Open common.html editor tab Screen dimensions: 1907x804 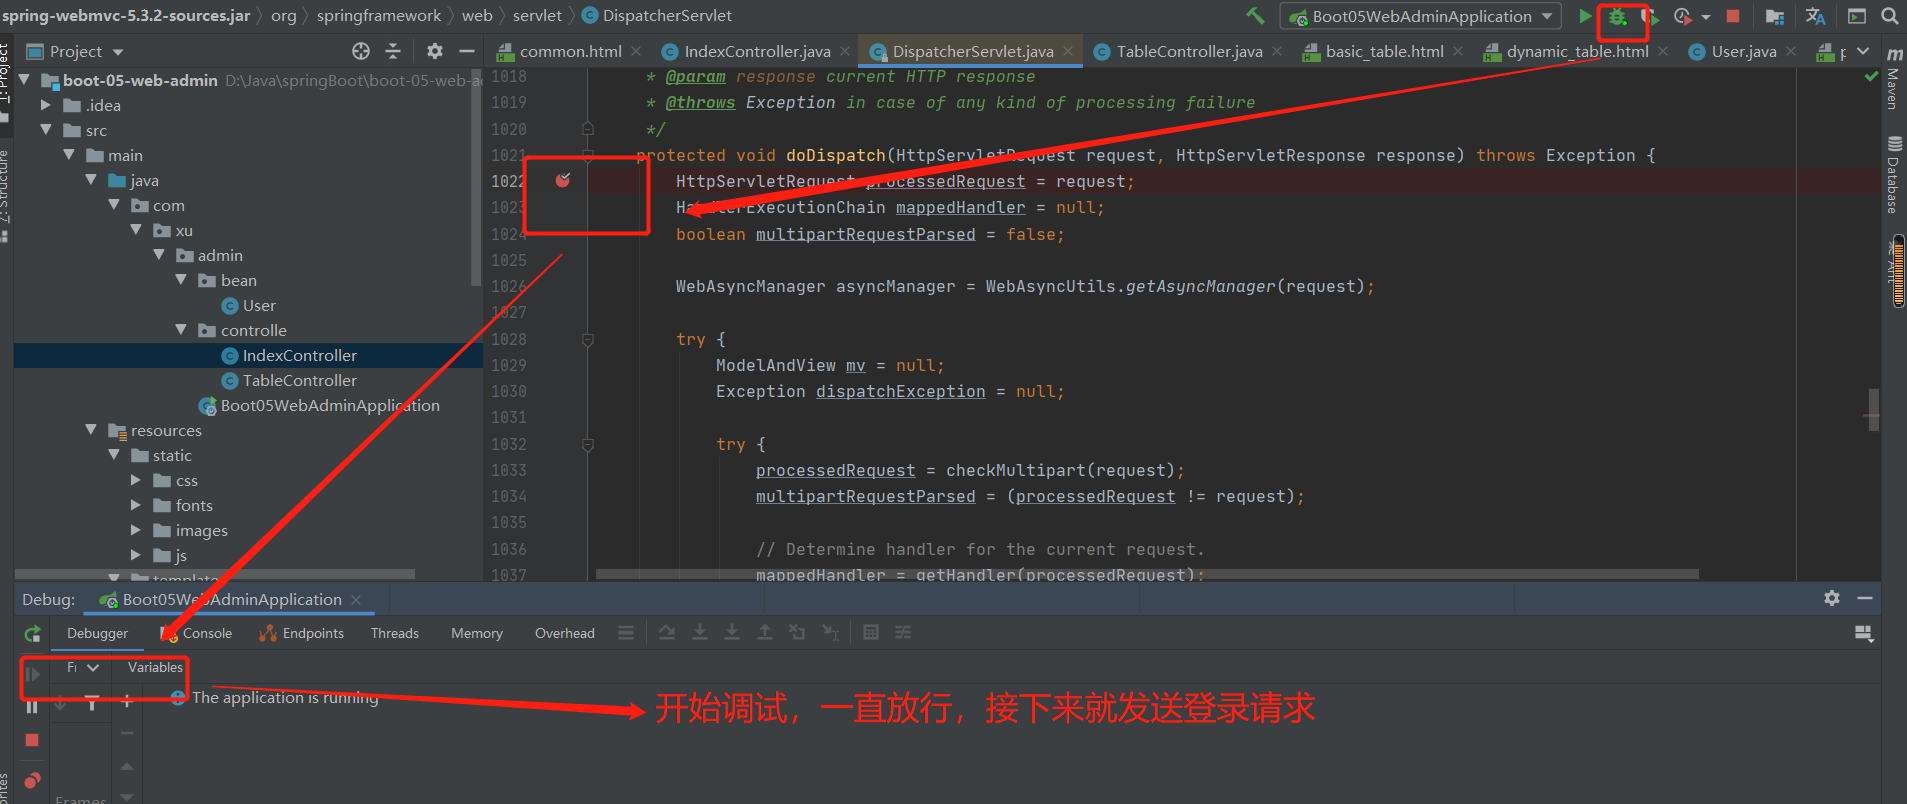(569, 51)
